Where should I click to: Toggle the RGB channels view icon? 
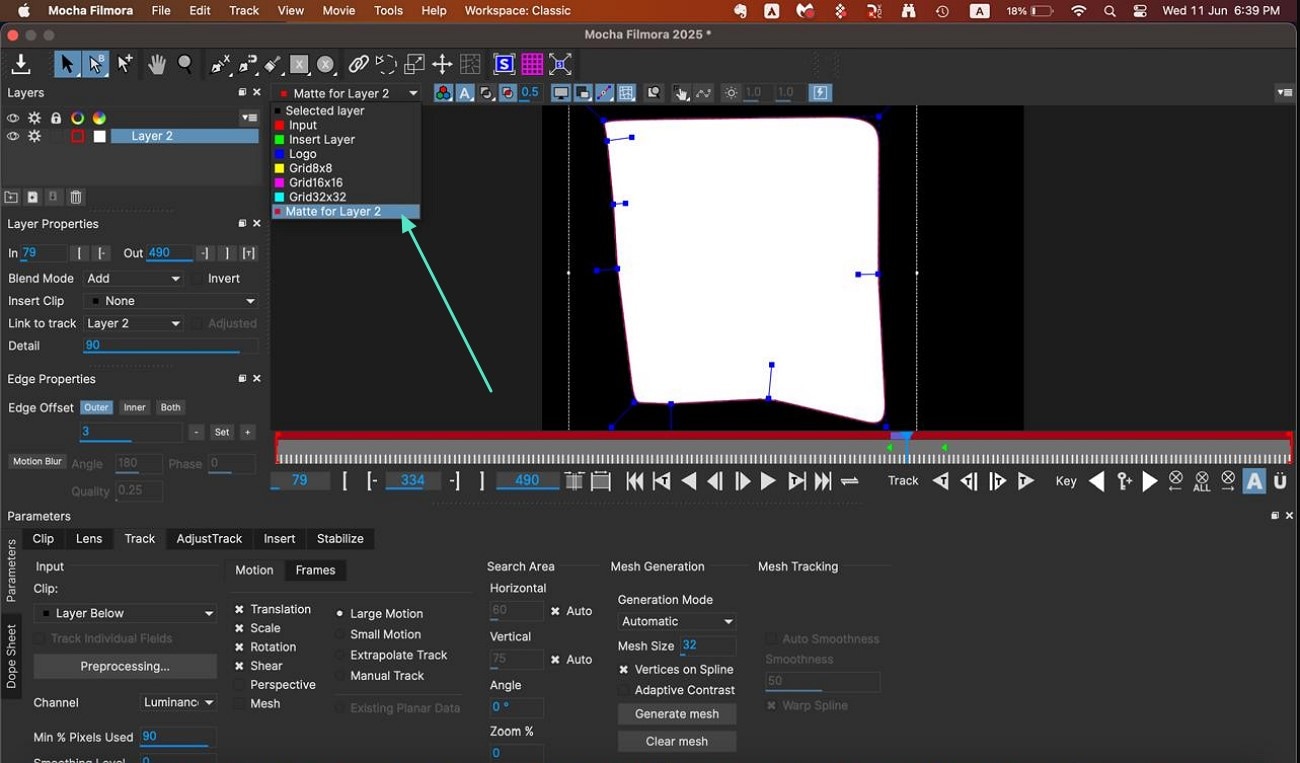443,93
